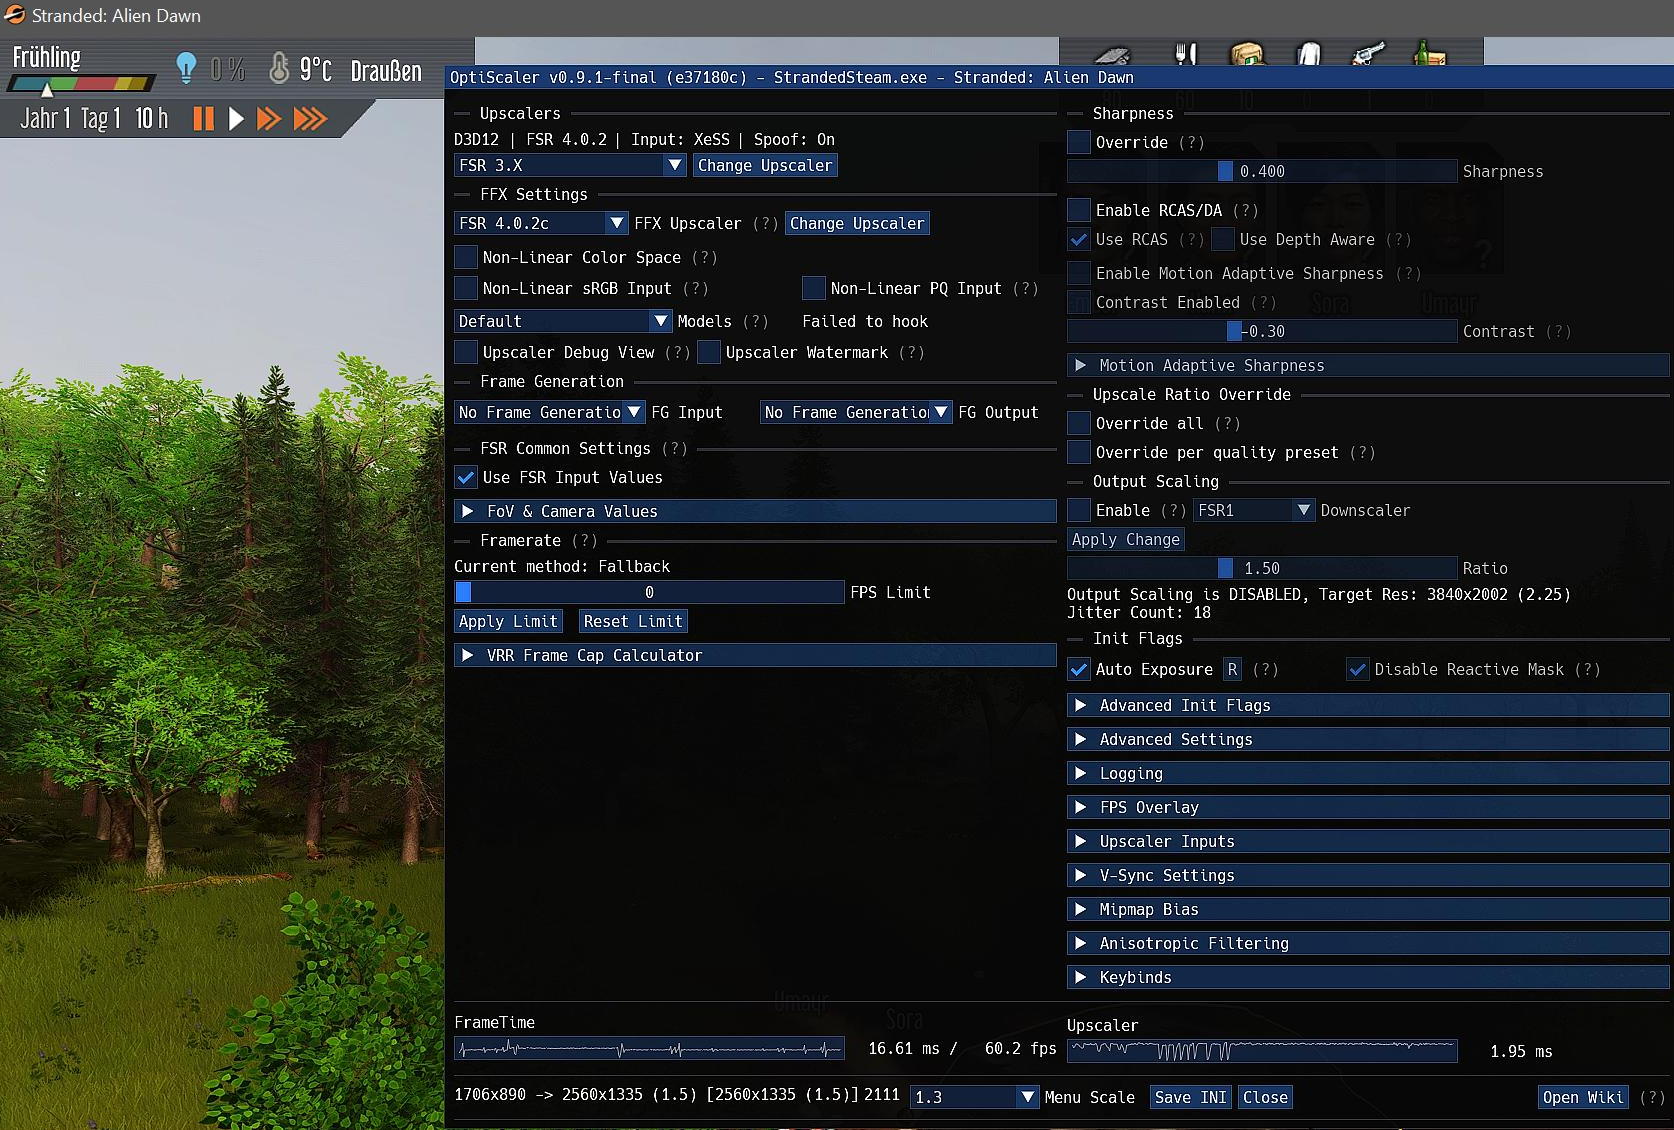Click Apply Limit button
Screen dimensions: 1674x1130
click(x=508, y=621)
